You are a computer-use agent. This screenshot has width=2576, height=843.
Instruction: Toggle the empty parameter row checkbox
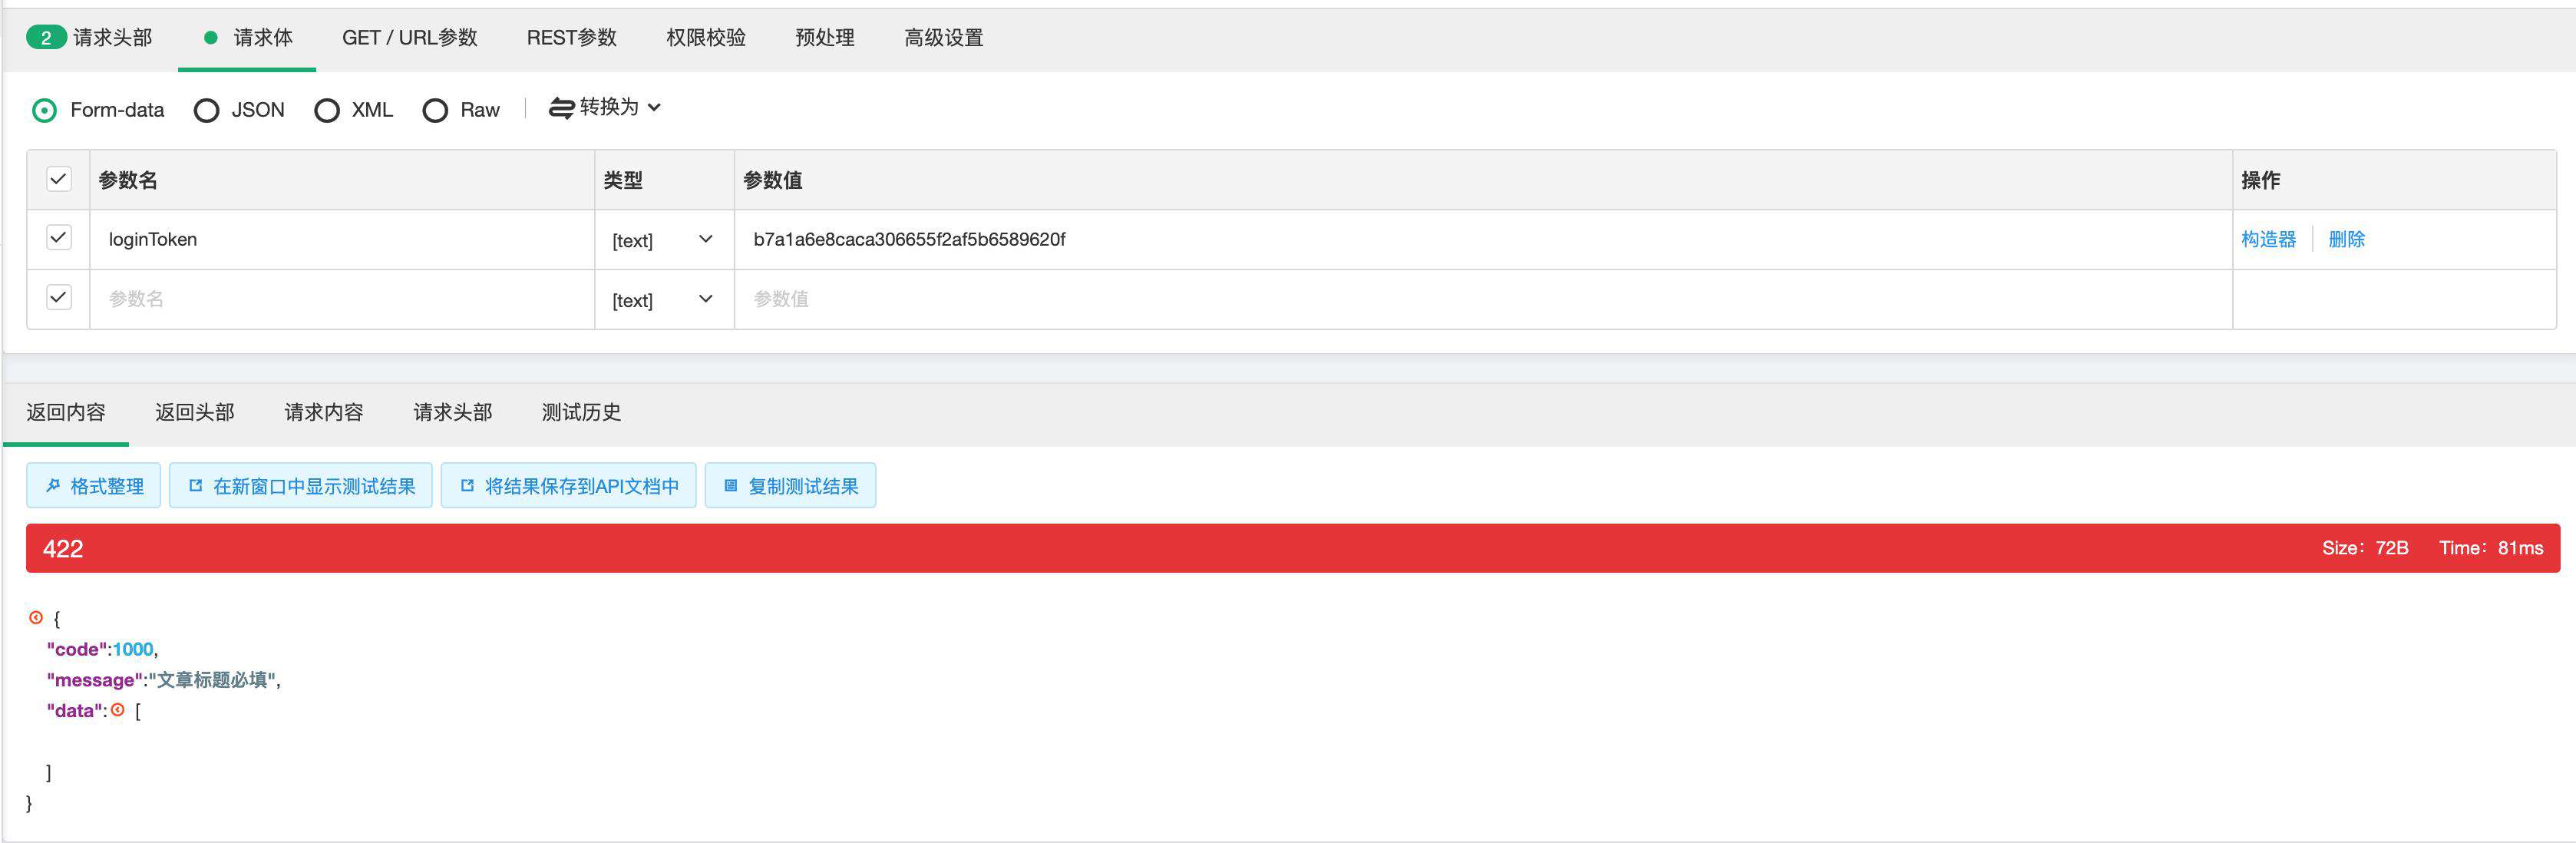[59, 297]
